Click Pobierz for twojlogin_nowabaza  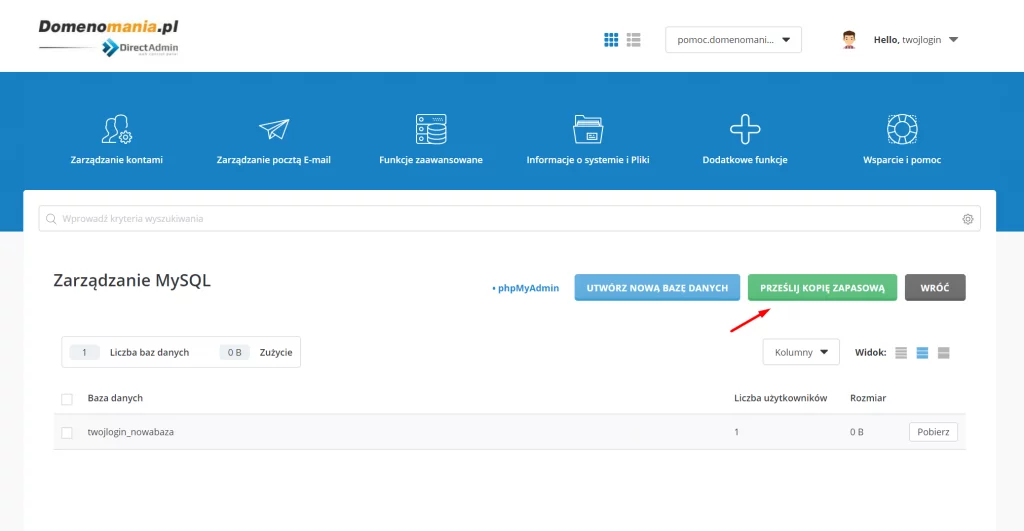pyautogui.click(x=933, y=432)
